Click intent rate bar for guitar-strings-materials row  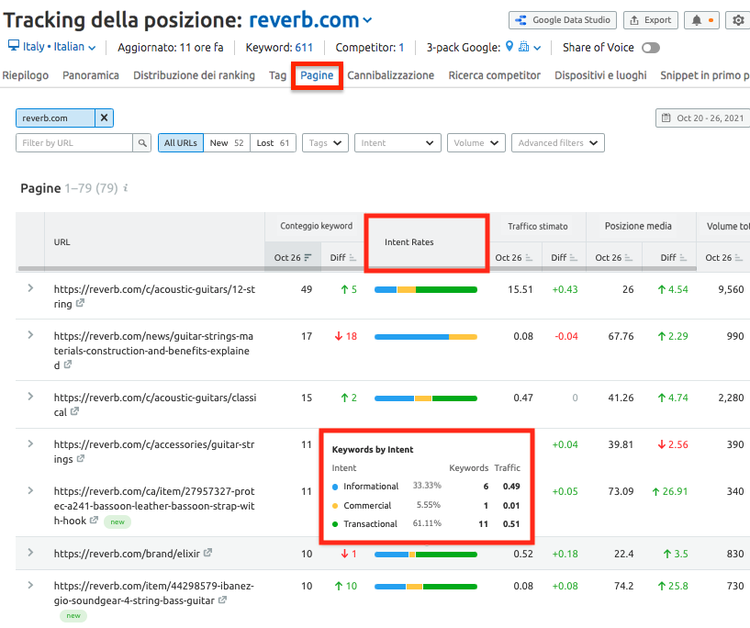426,337
